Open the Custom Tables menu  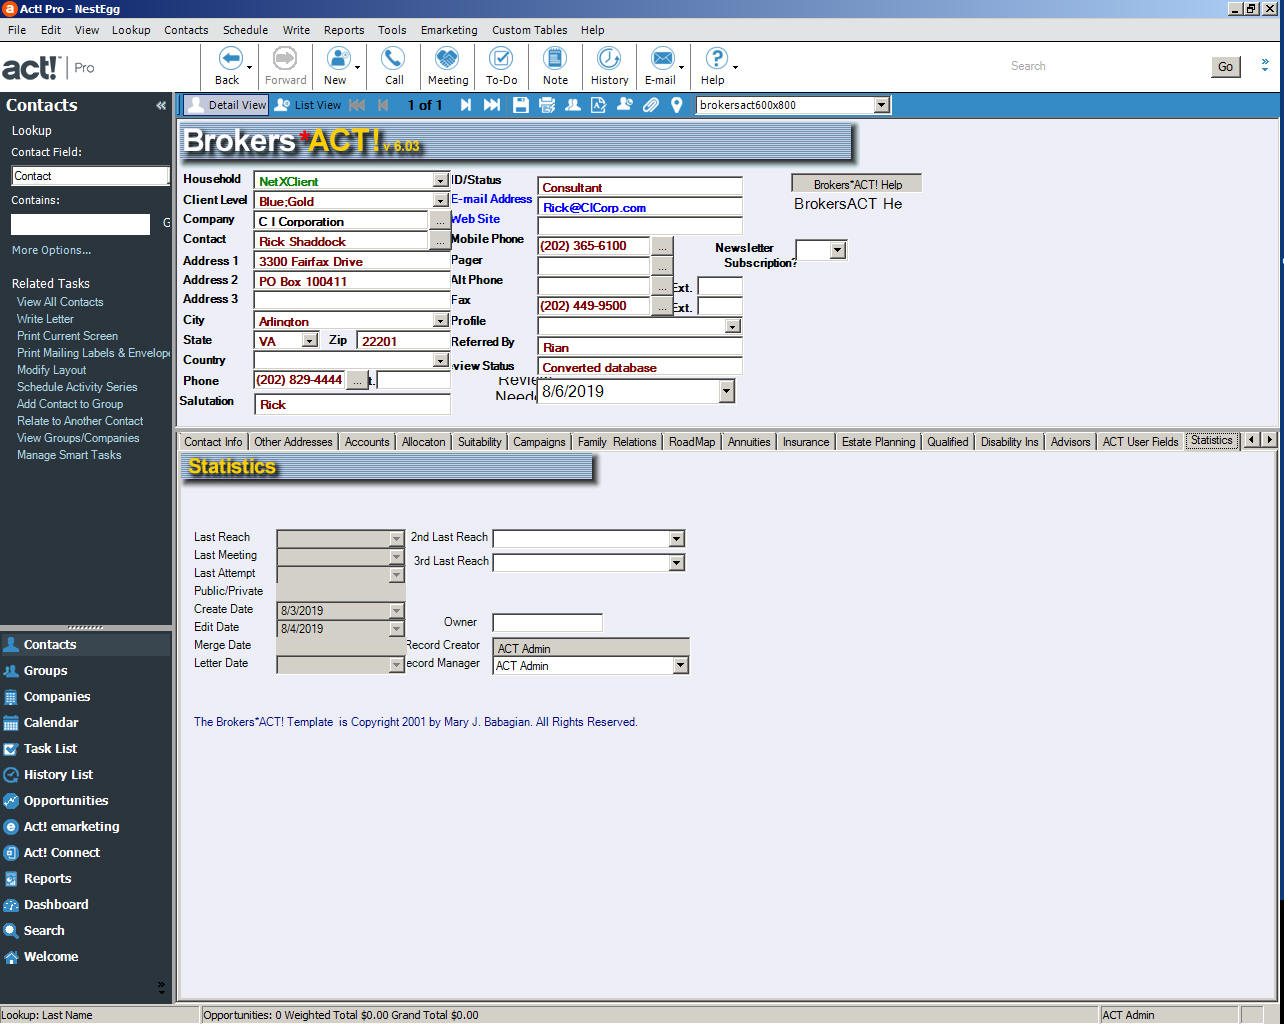529,30
